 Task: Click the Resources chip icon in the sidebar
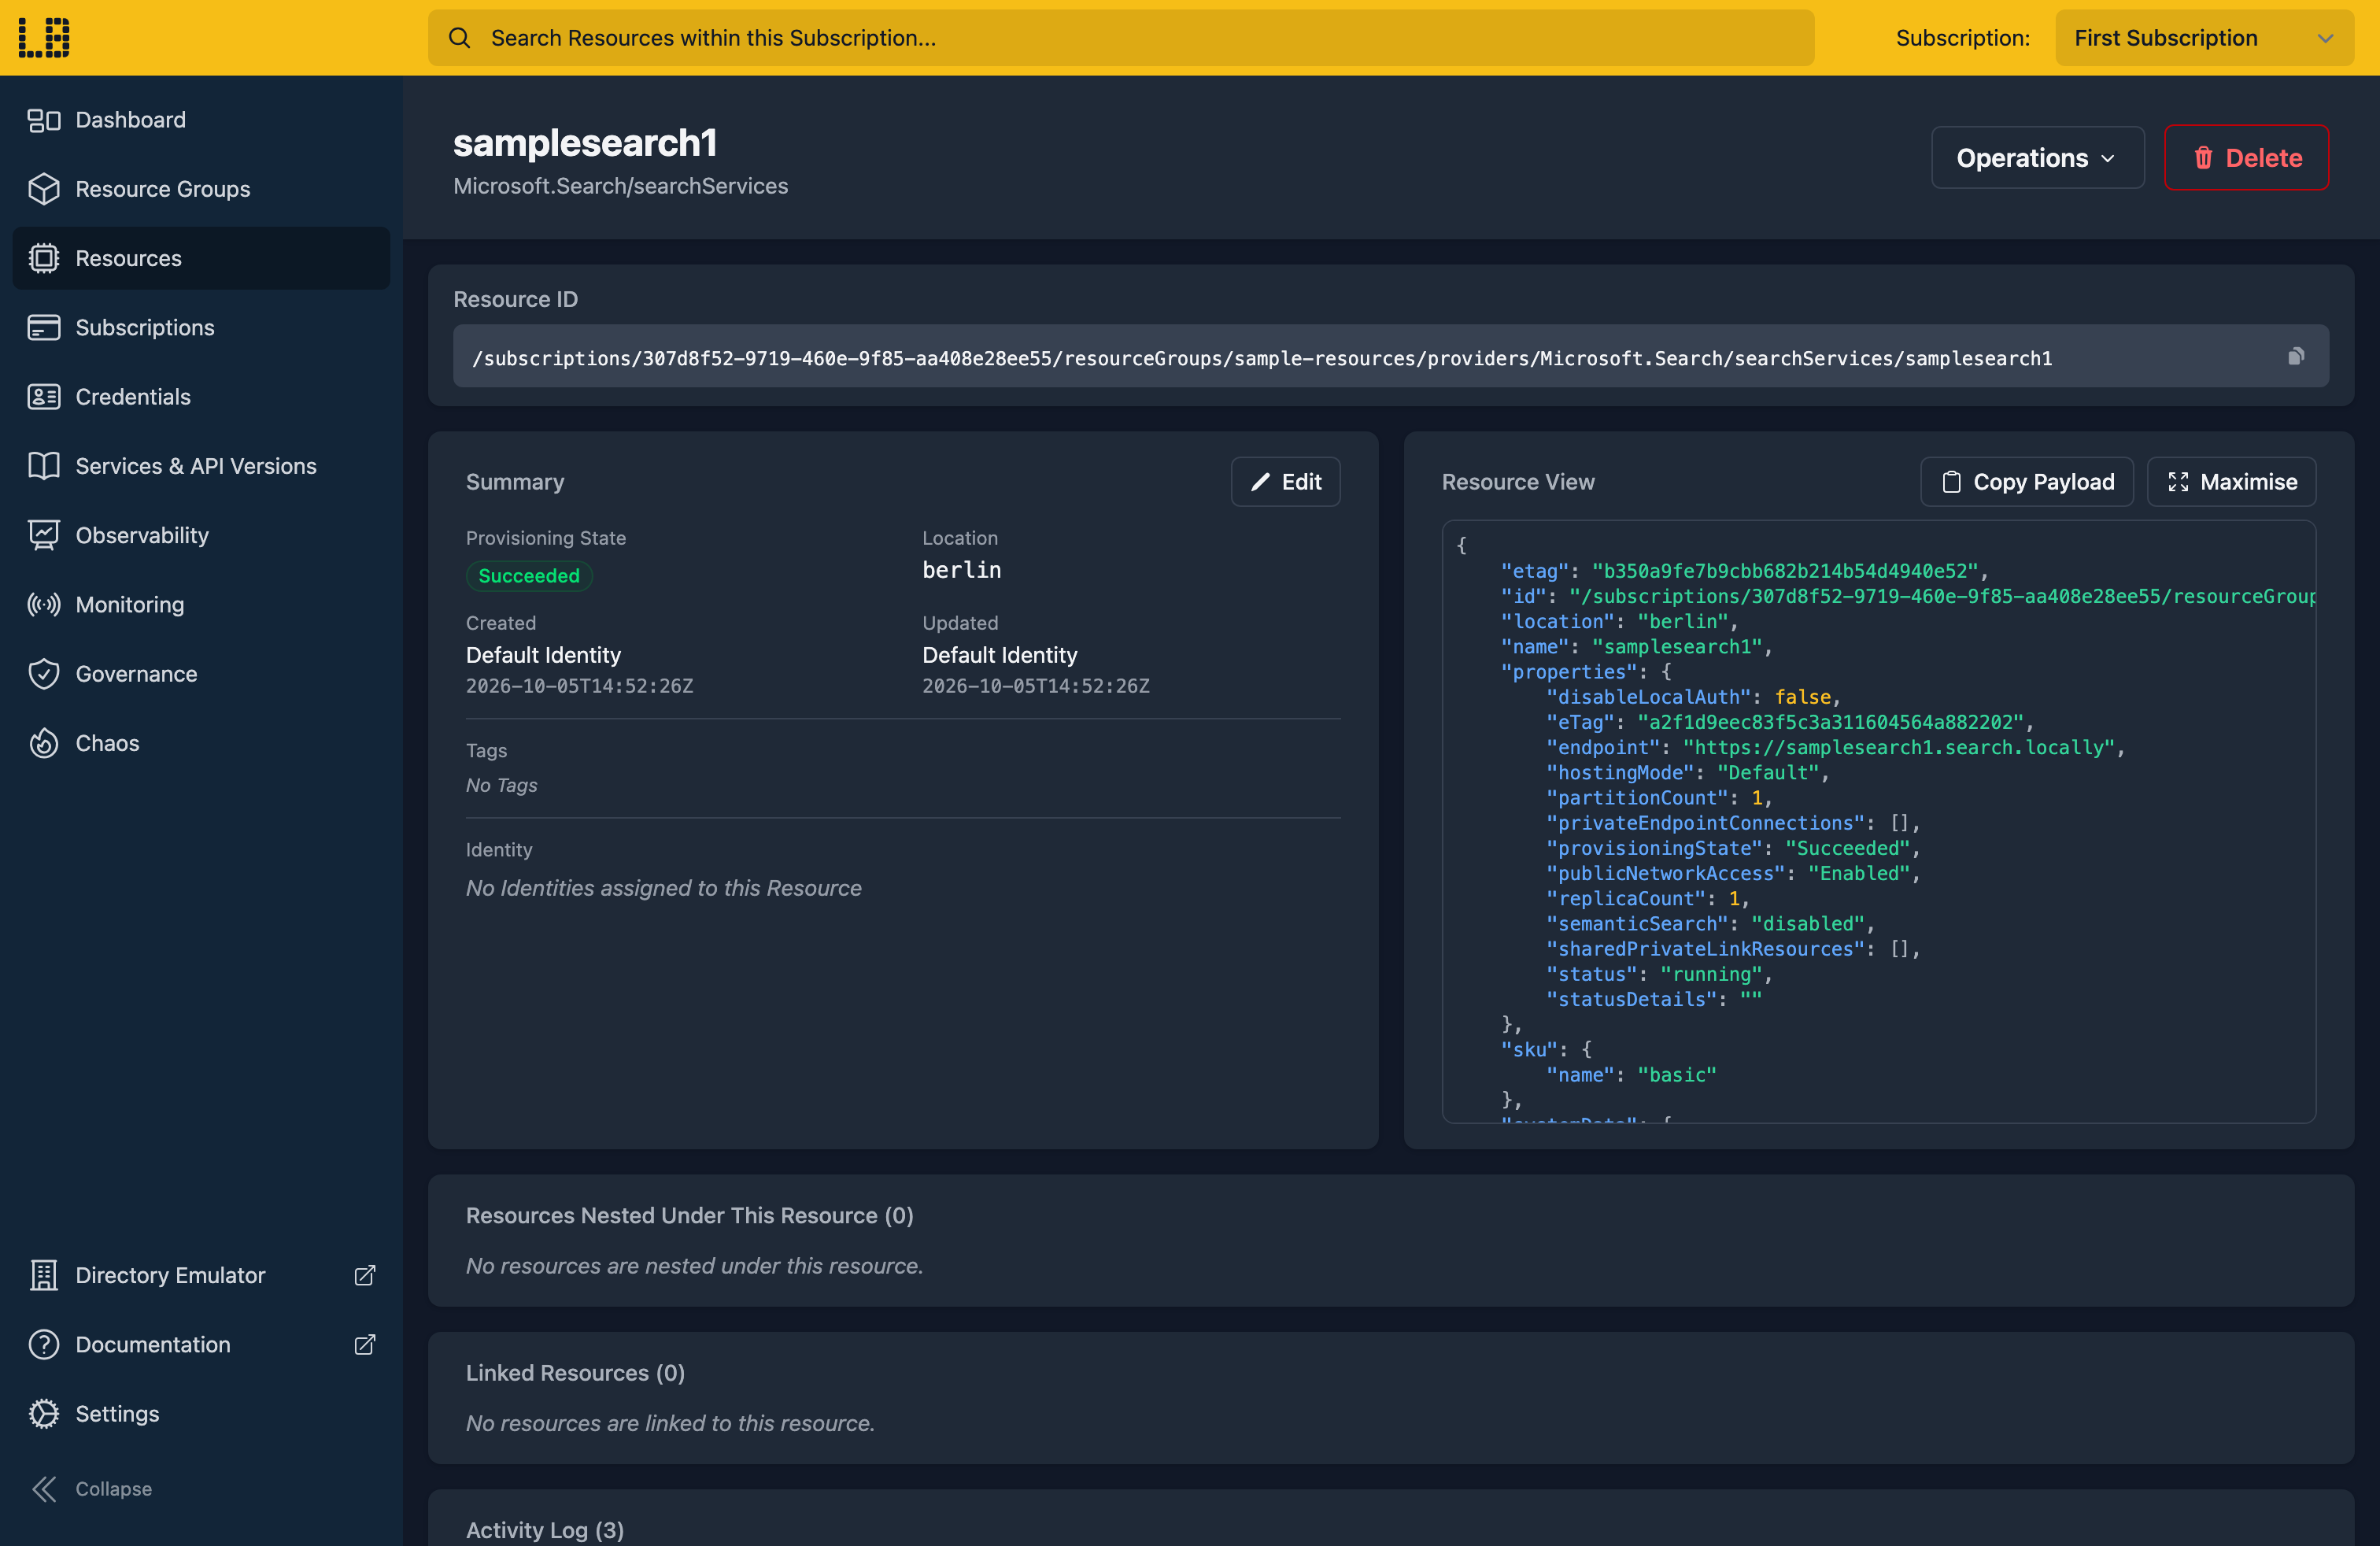[44, 258]
